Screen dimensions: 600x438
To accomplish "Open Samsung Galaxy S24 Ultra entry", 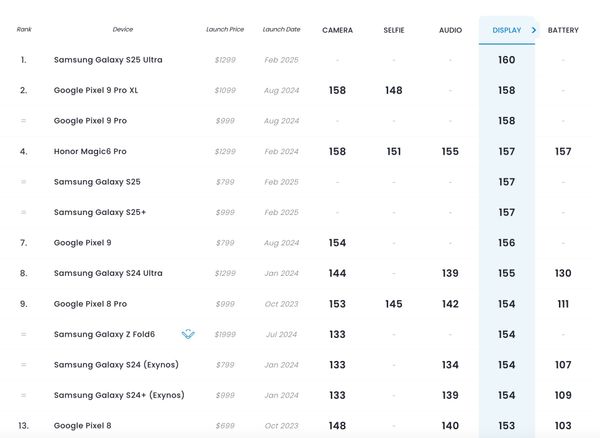I will [x=108, y=273].
